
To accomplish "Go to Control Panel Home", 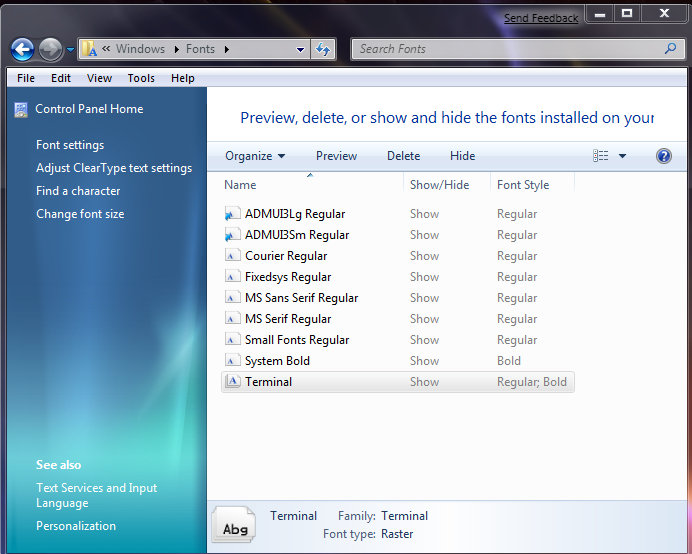I will [x=89, y=109].
